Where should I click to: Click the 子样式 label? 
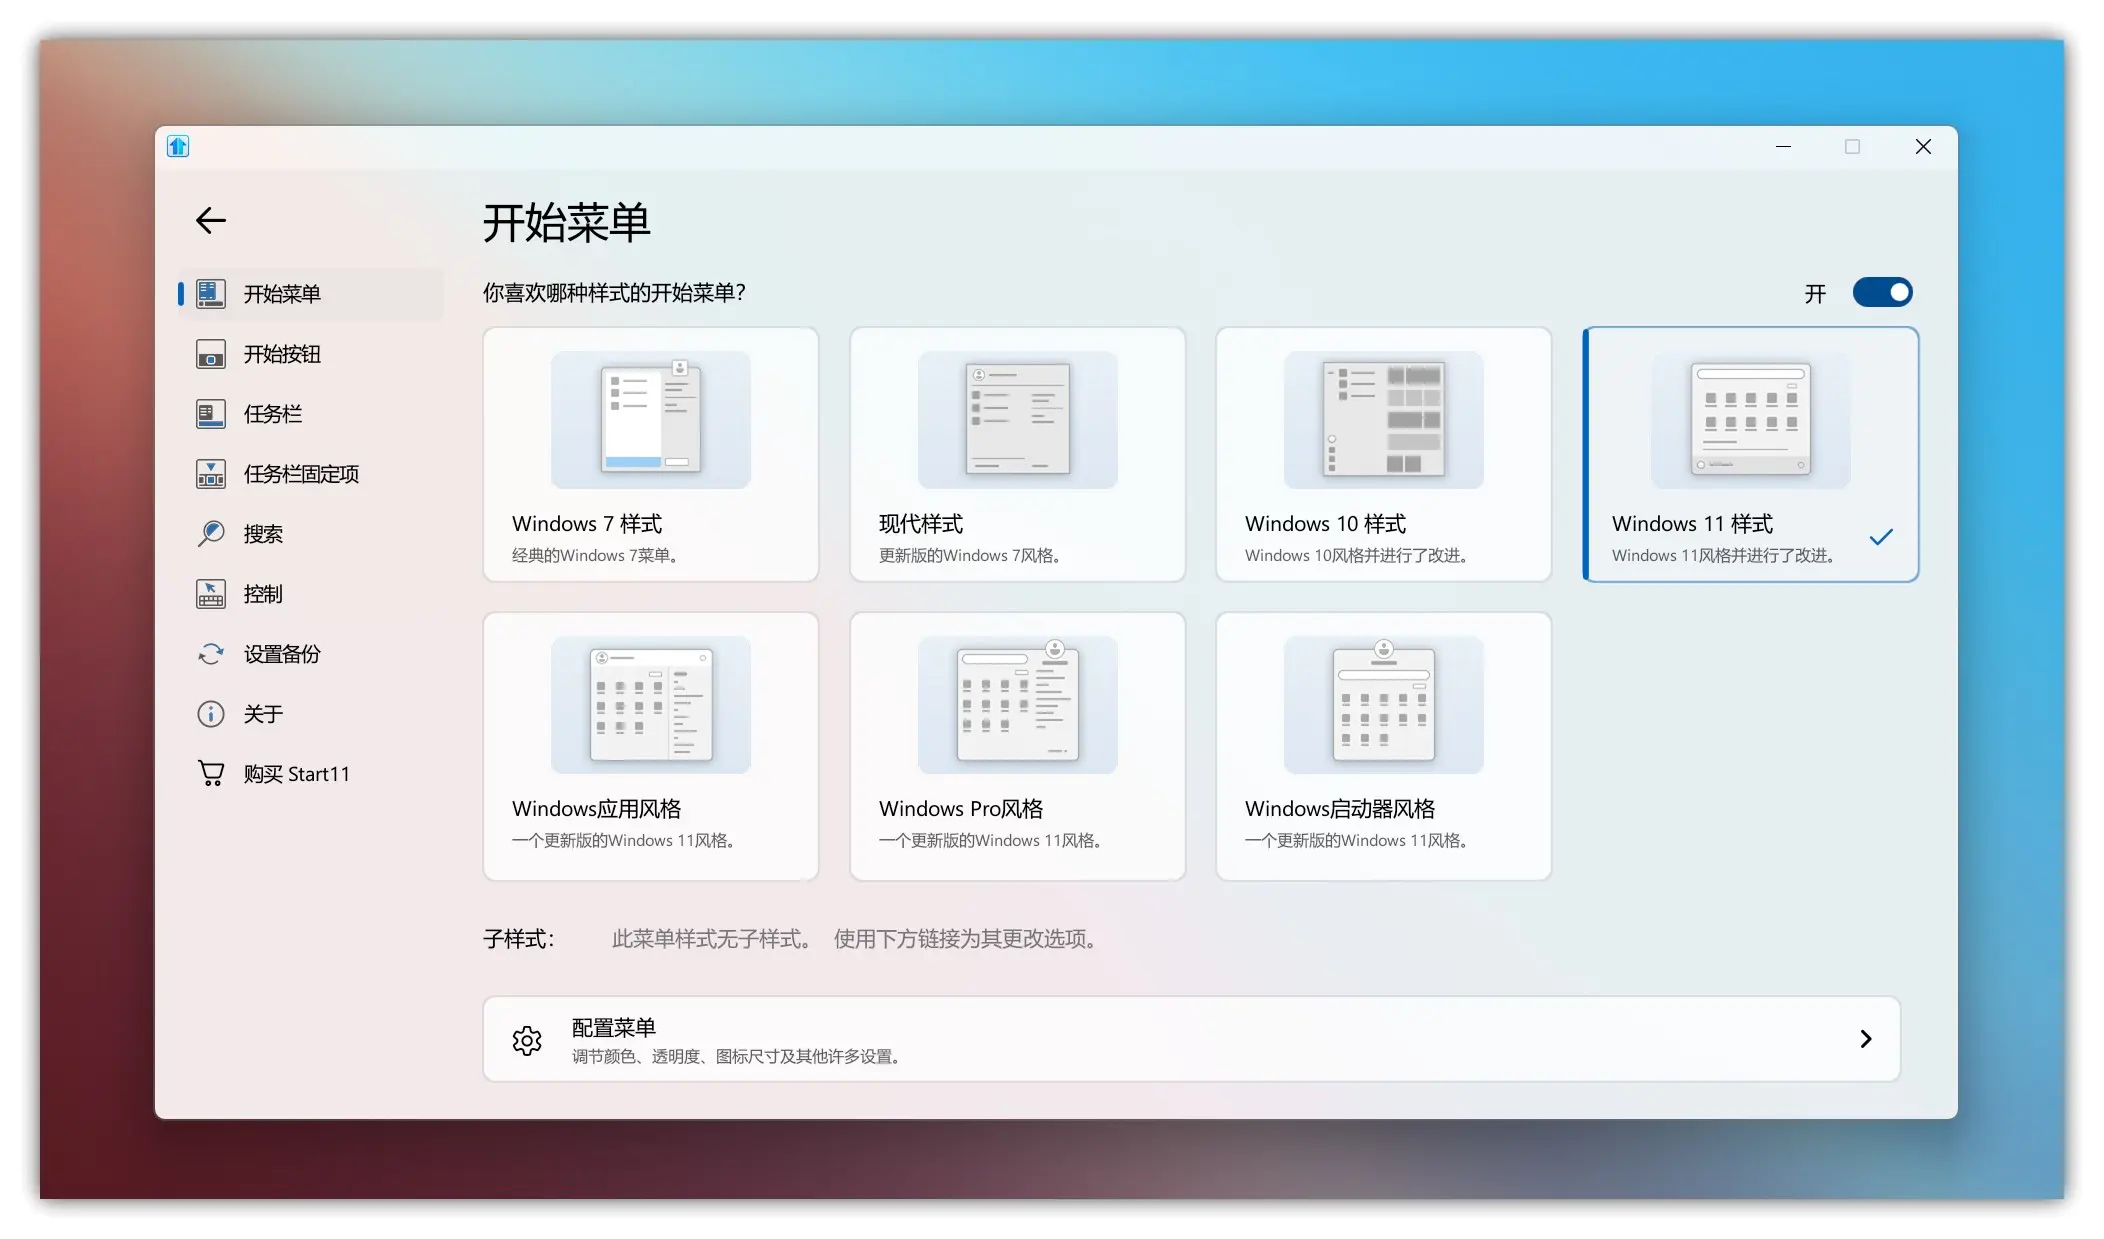(x=518, y=939)
